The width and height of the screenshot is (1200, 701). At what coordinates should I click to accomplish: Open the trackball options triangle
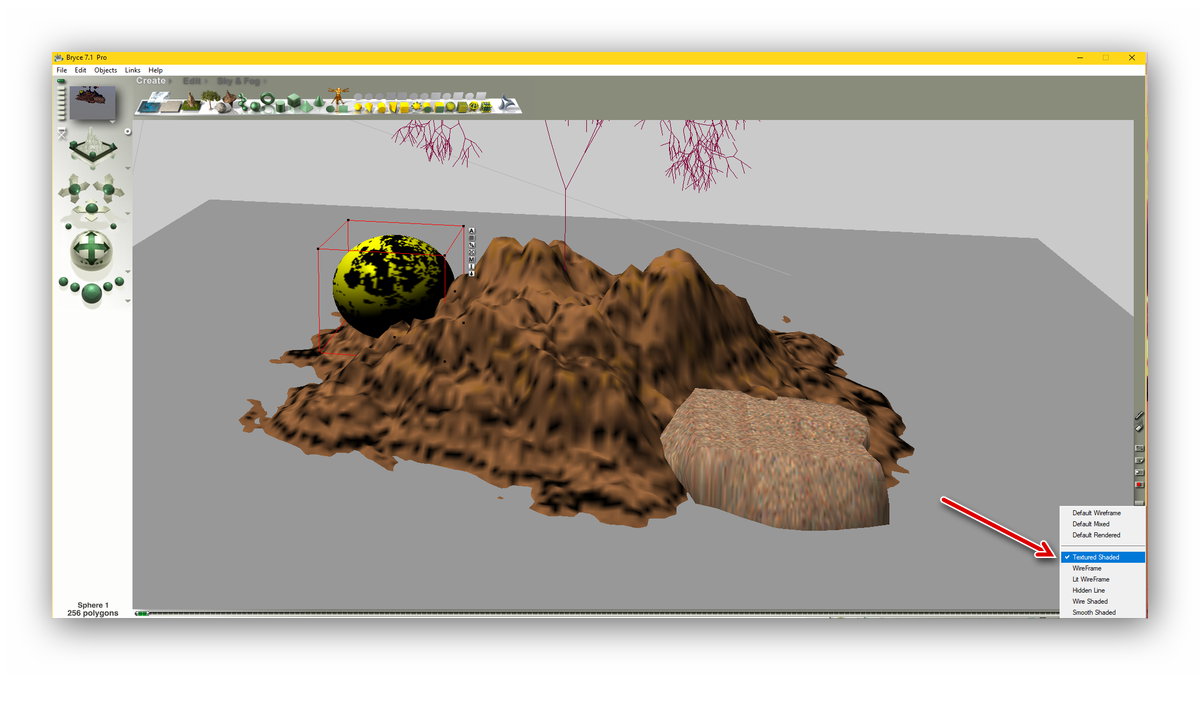coord(128,271)
